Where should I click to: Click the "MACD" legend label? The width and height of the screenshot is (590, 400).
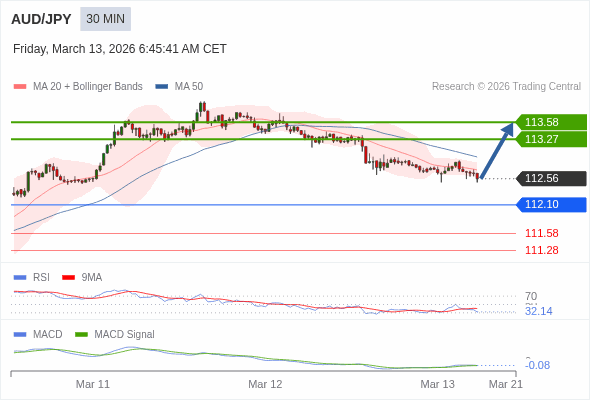click(47, 335)
